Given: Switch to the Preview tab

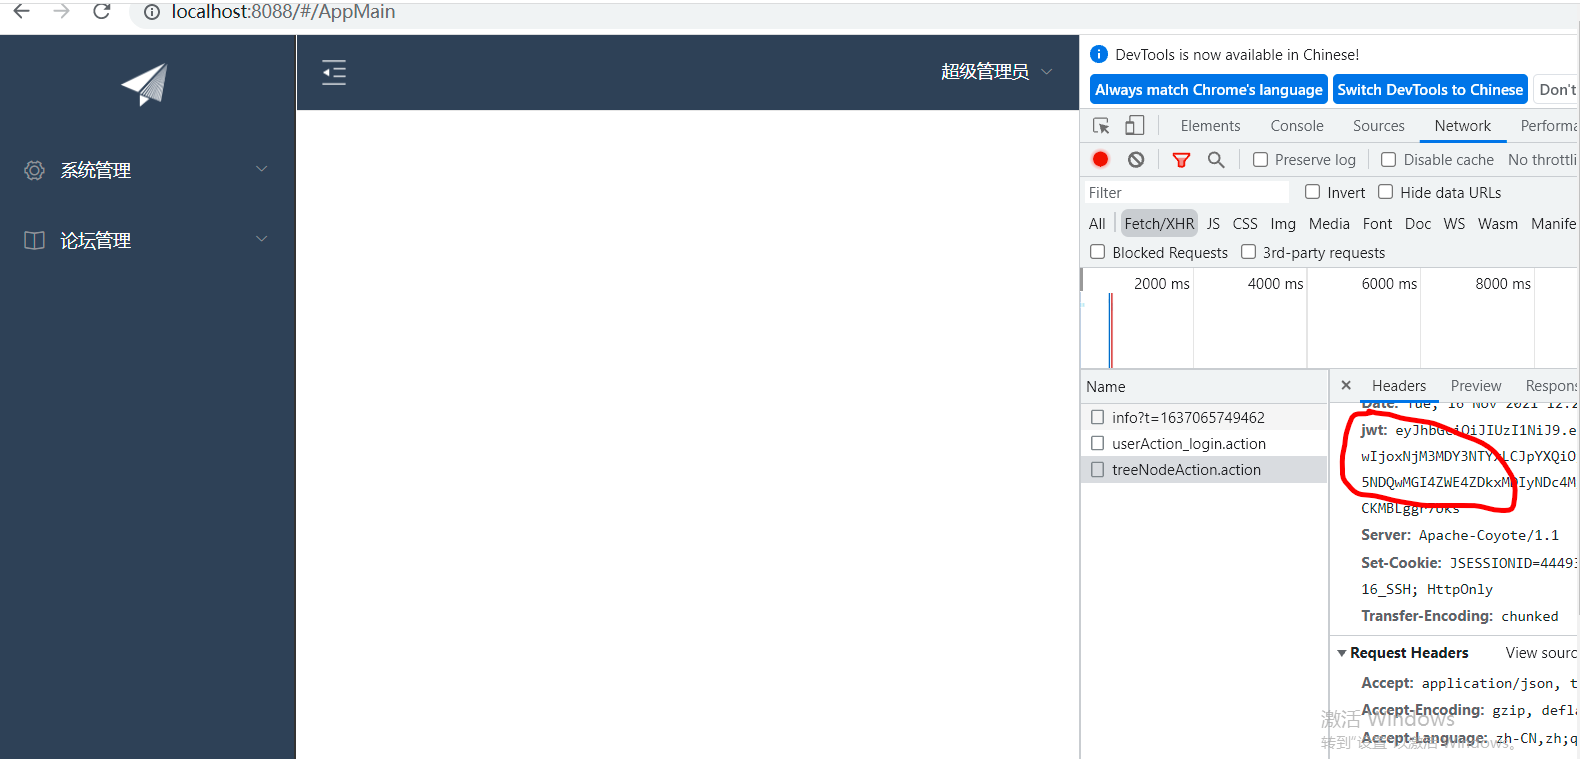Looking at the screenshot, I should pyautogui.click(x=1476, y=386).
